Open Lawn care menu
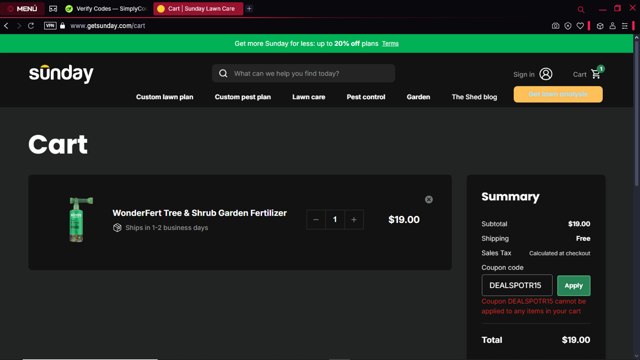Image resolution: width=640 pixels, height=360 pixels. click(309, 97)
